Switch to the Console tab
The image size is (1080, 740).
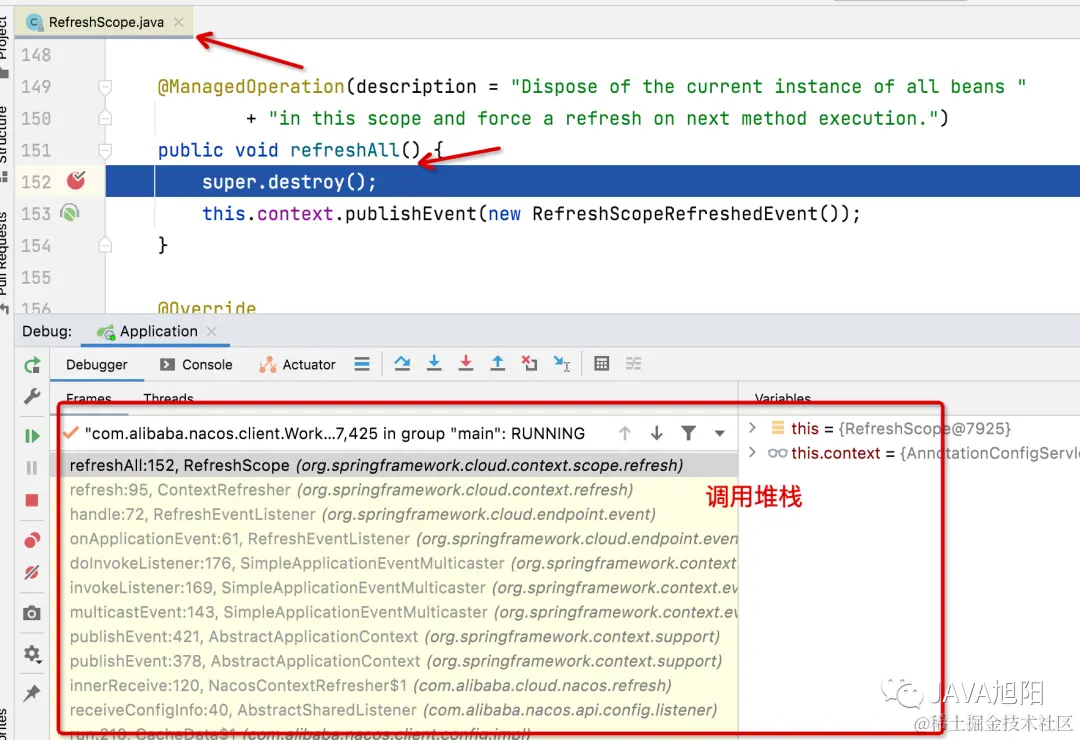196,364
